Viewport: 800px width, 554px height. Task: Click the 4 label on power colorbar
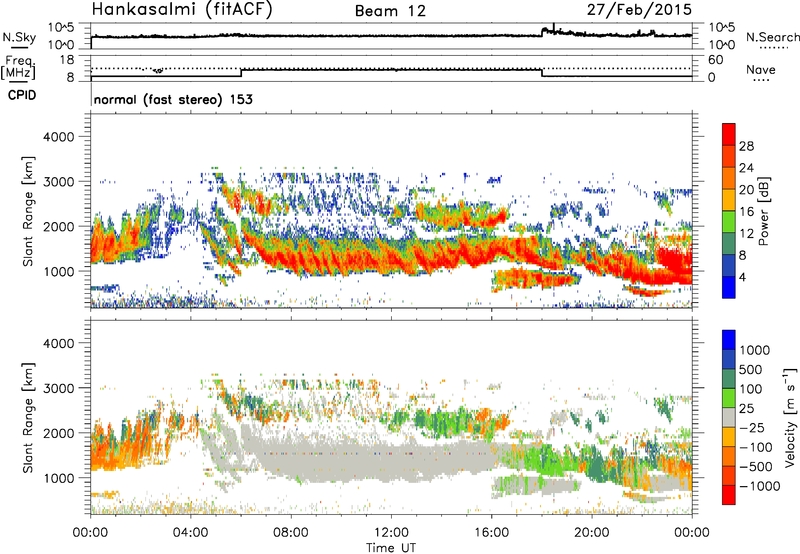743,278
